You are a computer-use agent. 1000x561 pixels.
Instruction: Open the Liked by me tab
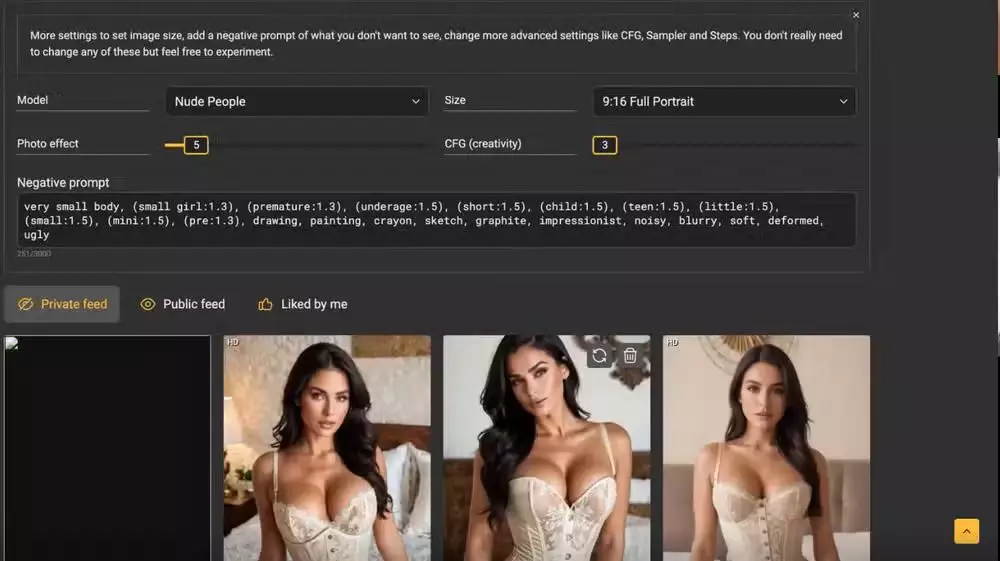(314, 304)
